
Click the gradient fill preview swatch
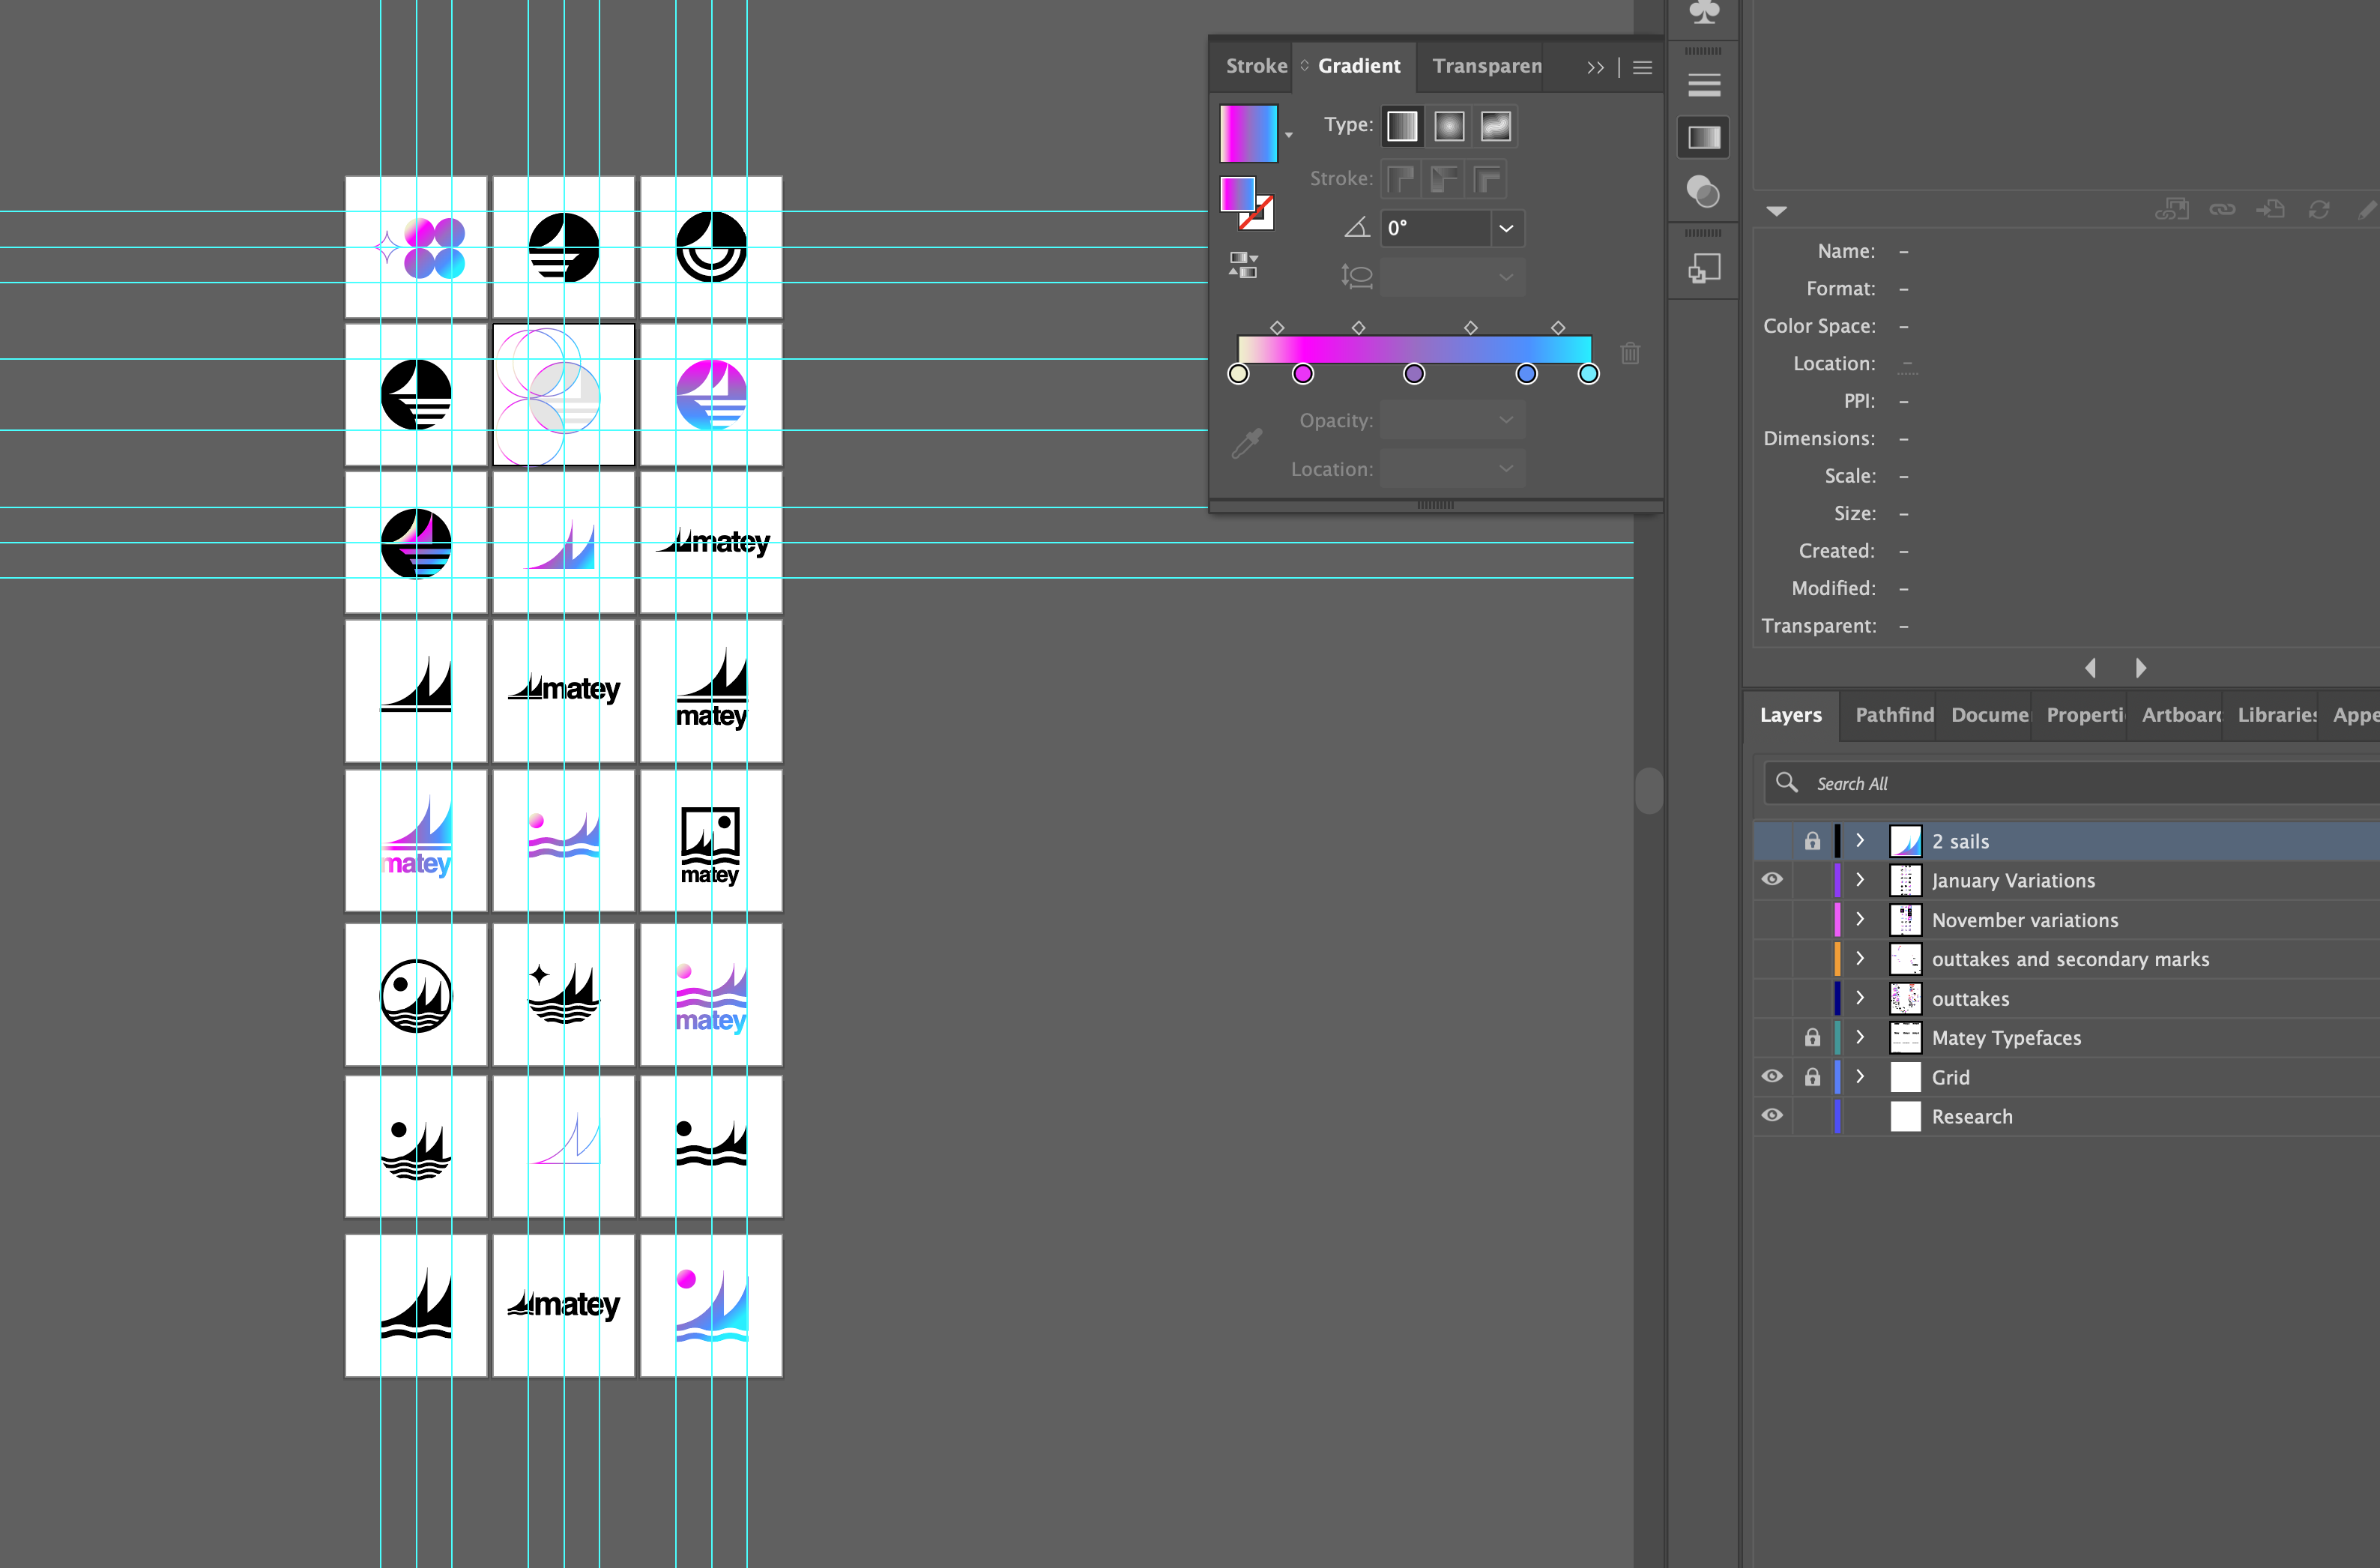[1248, 133]
